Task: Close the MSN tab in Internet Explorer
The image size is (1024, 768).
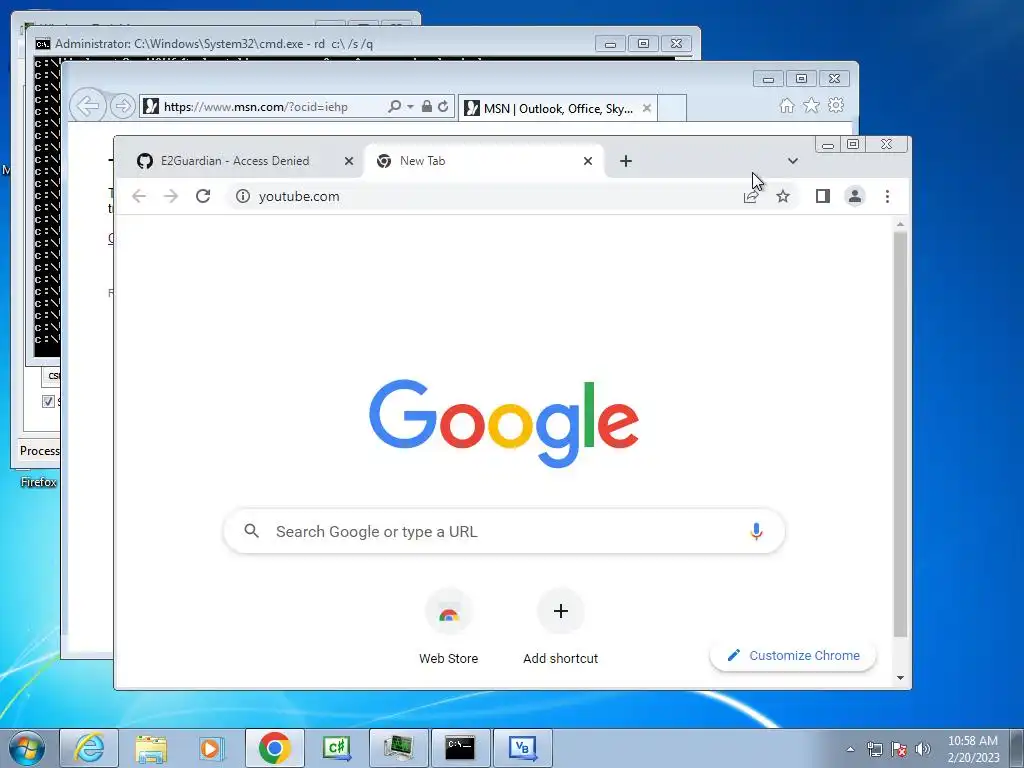Action: pos(647,108)
